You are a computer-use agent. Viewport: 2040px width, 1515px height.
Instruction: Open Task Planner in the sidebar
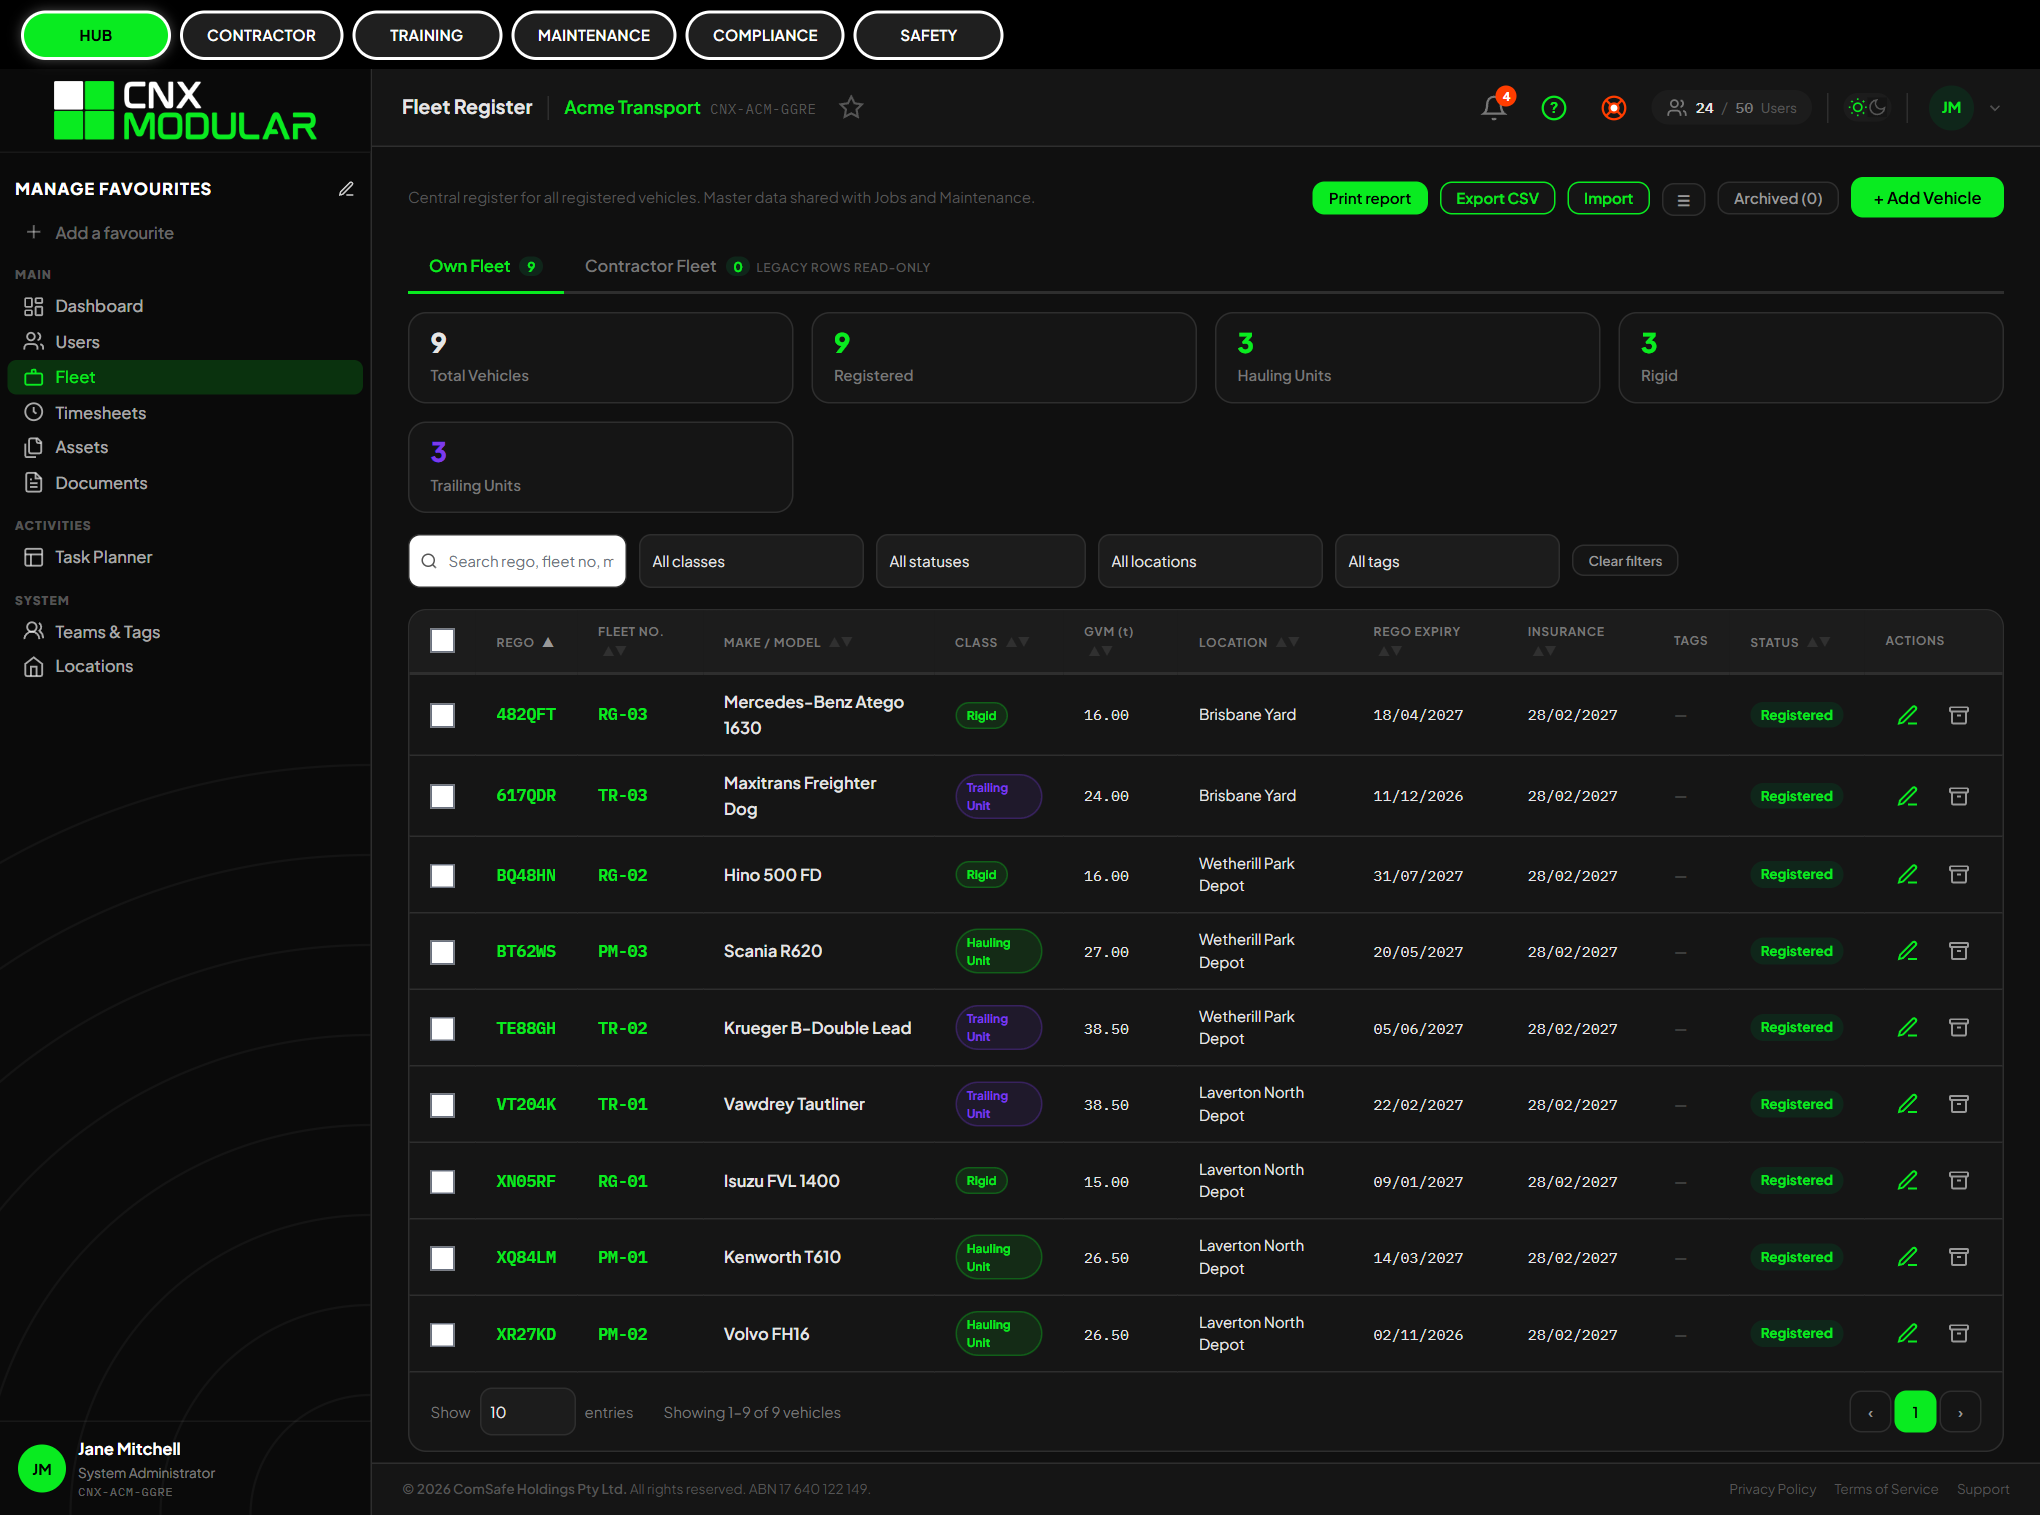coord(185,557)
